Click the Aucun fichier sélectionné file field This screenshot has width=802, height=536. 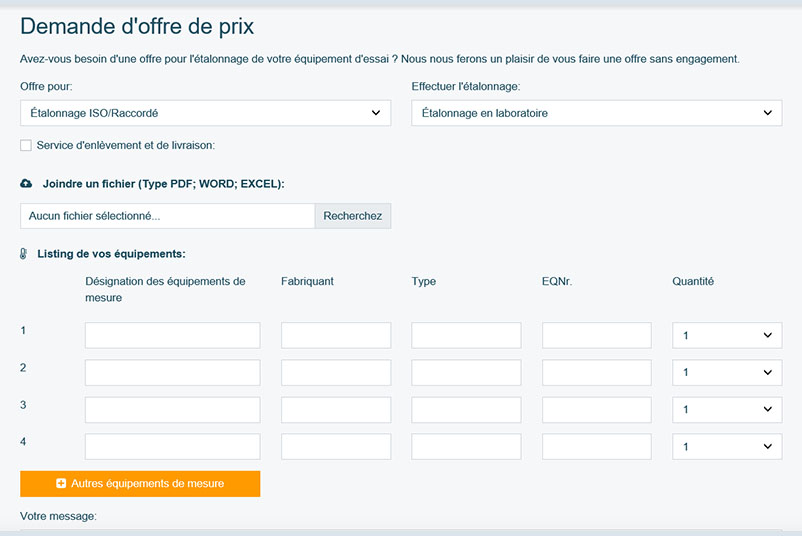[x=168, y=216]
